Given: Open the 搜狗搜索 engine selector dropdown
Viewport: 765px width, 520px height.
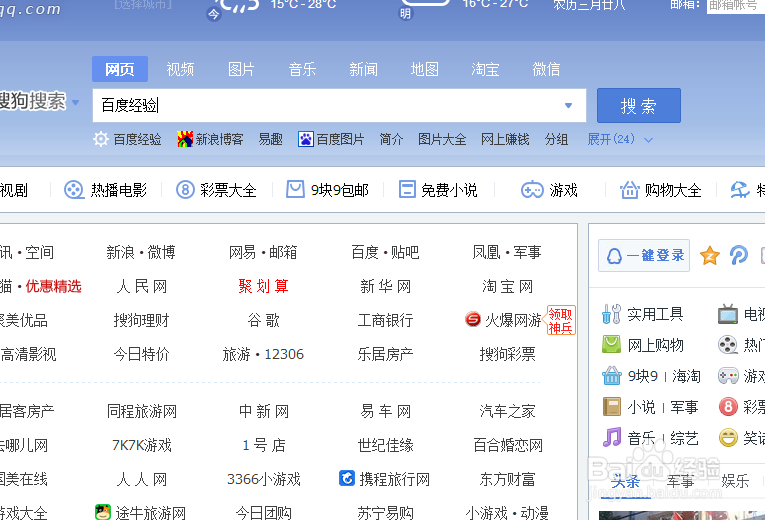Looking at the screenshot, I should pyautogui.click(x=76, y=102).
